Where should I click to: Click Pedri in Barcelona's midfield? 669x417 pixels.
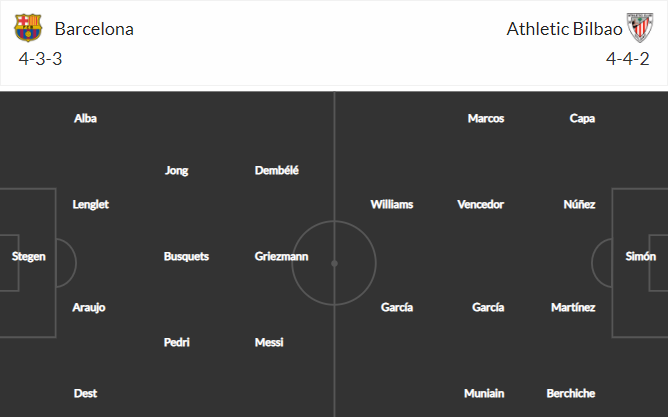coord(177,342)
